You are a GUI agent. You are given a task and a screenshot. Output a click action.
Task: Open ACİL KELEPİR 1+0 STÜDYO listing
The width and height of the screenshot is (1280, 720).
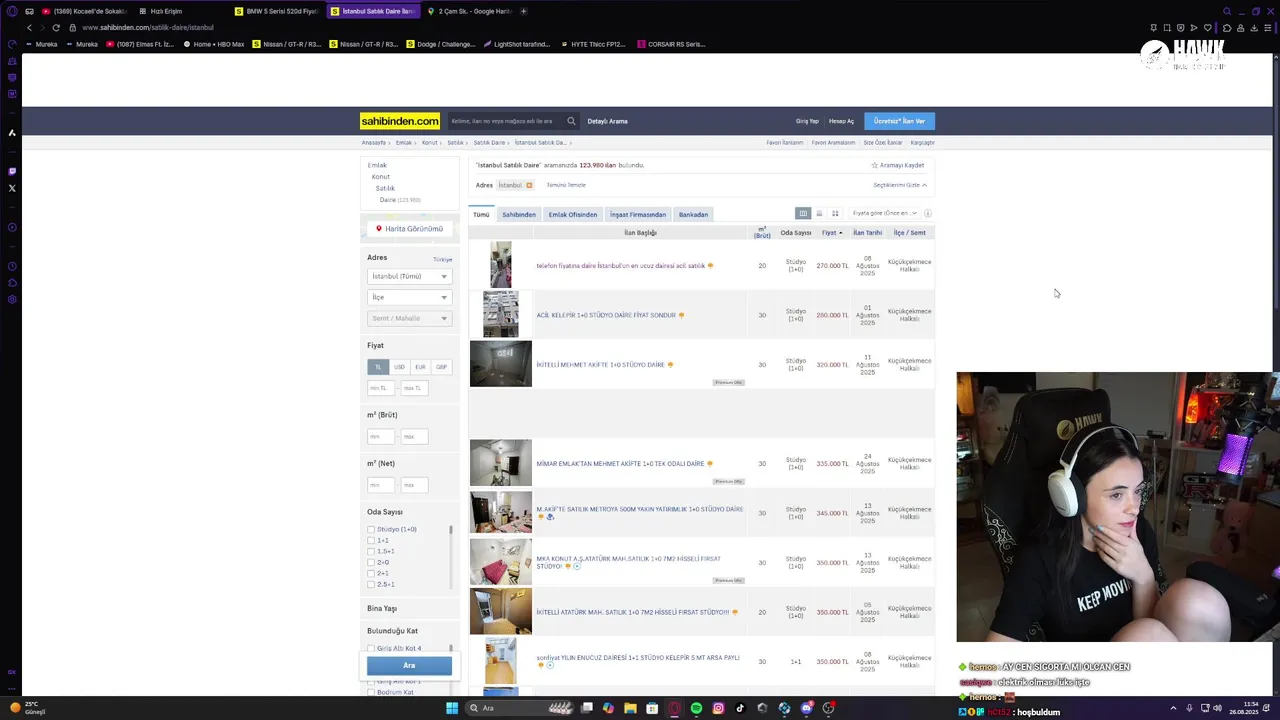coord(606,315)
